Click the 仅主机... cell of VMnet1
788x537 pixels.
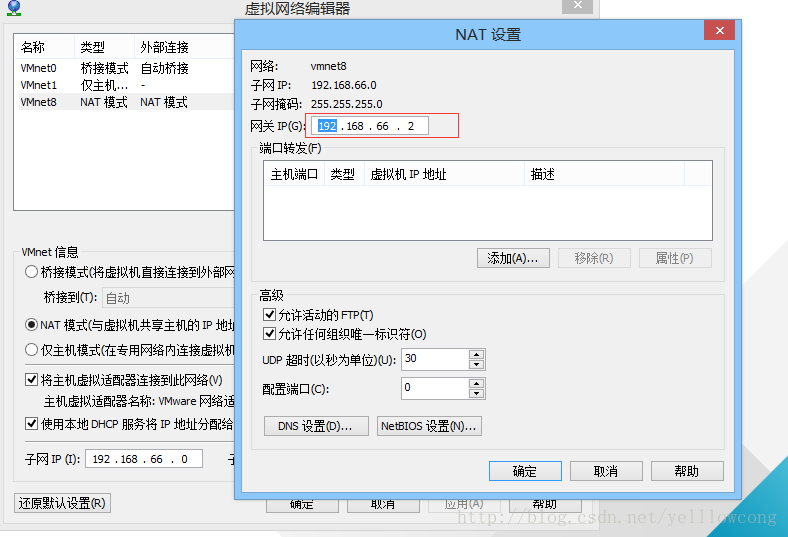(x=104, y=85)
